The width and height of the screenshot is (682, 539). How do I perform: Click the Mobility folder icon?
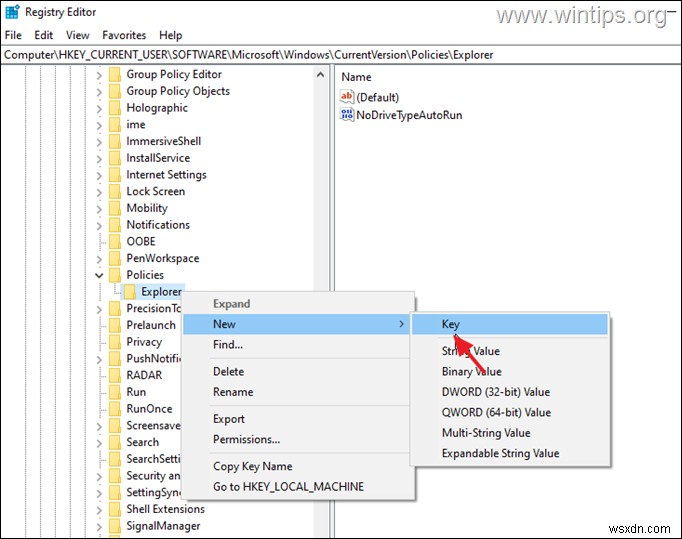pyautogui.click(x=115, y=208)
